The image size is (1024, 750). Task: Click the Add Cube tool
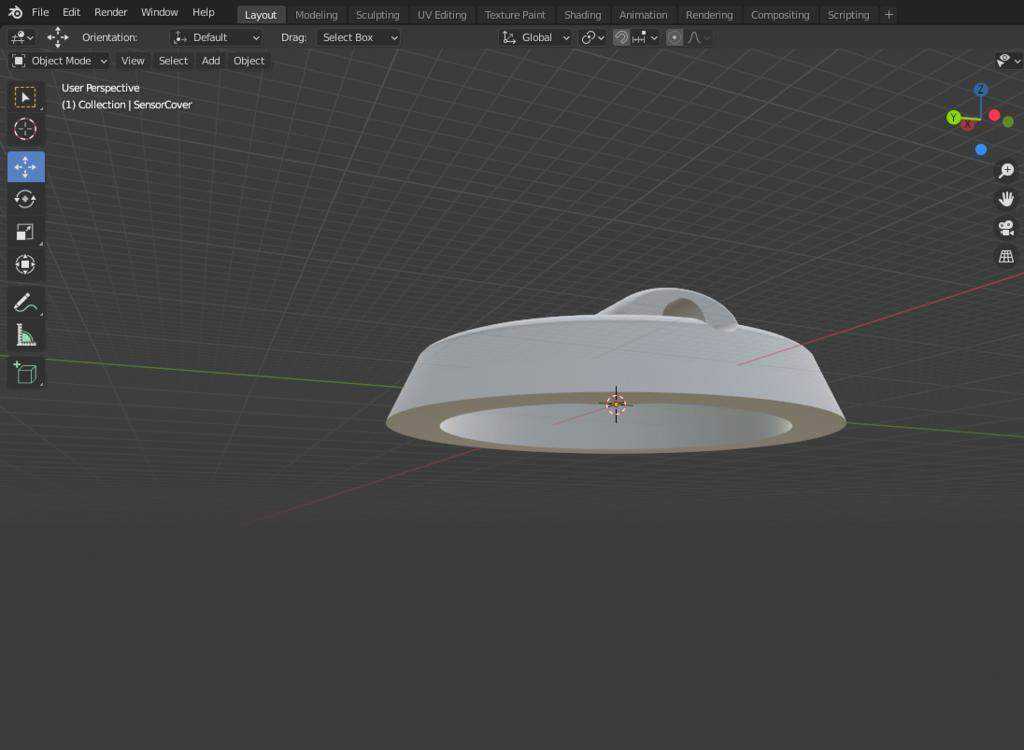click(x=25, y=373)
